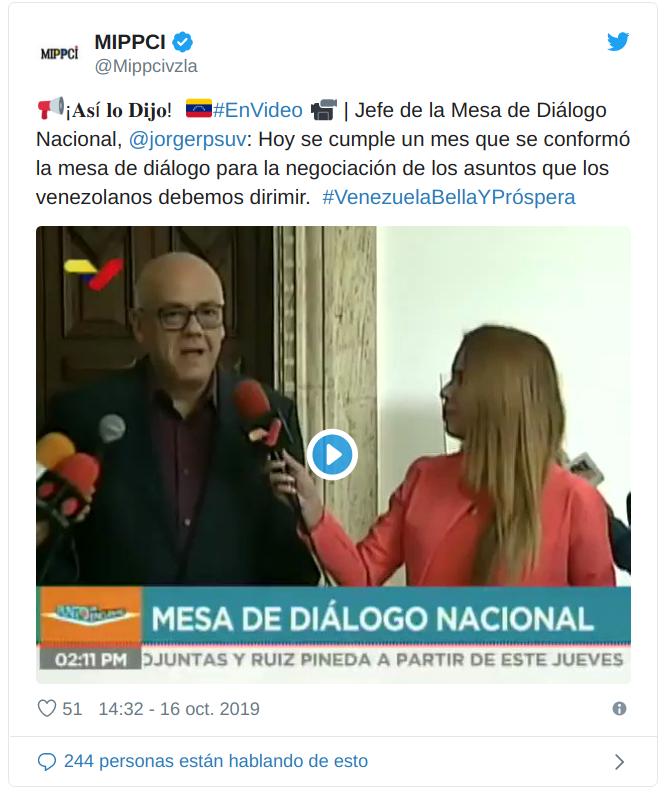Viewport: 667px width, 795px height.
Task: Play the embedded video
Action: 332,455
